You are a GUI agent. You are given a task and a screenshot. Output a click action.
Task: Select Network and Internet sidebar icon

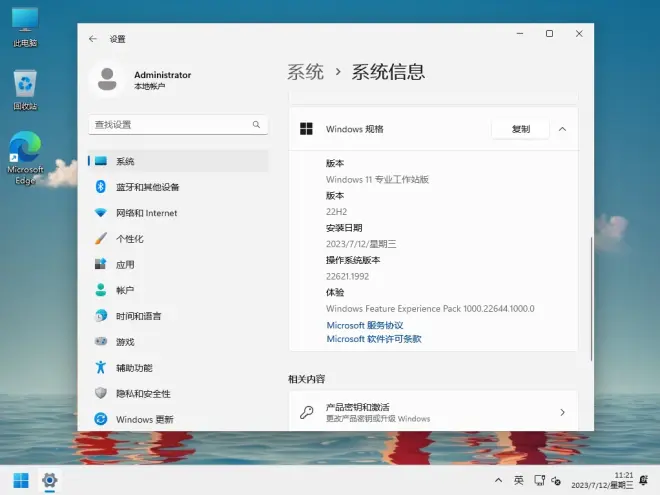100,213
